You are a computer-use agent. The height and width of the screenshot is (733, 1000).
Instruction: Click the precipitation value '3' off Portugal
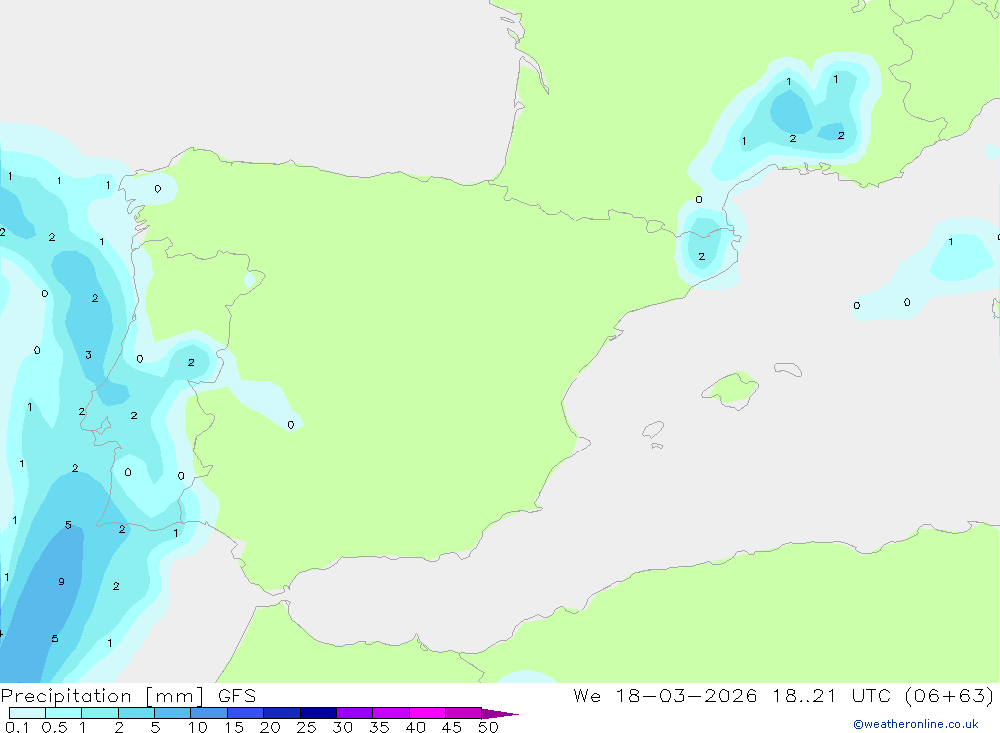pos(88,355)
